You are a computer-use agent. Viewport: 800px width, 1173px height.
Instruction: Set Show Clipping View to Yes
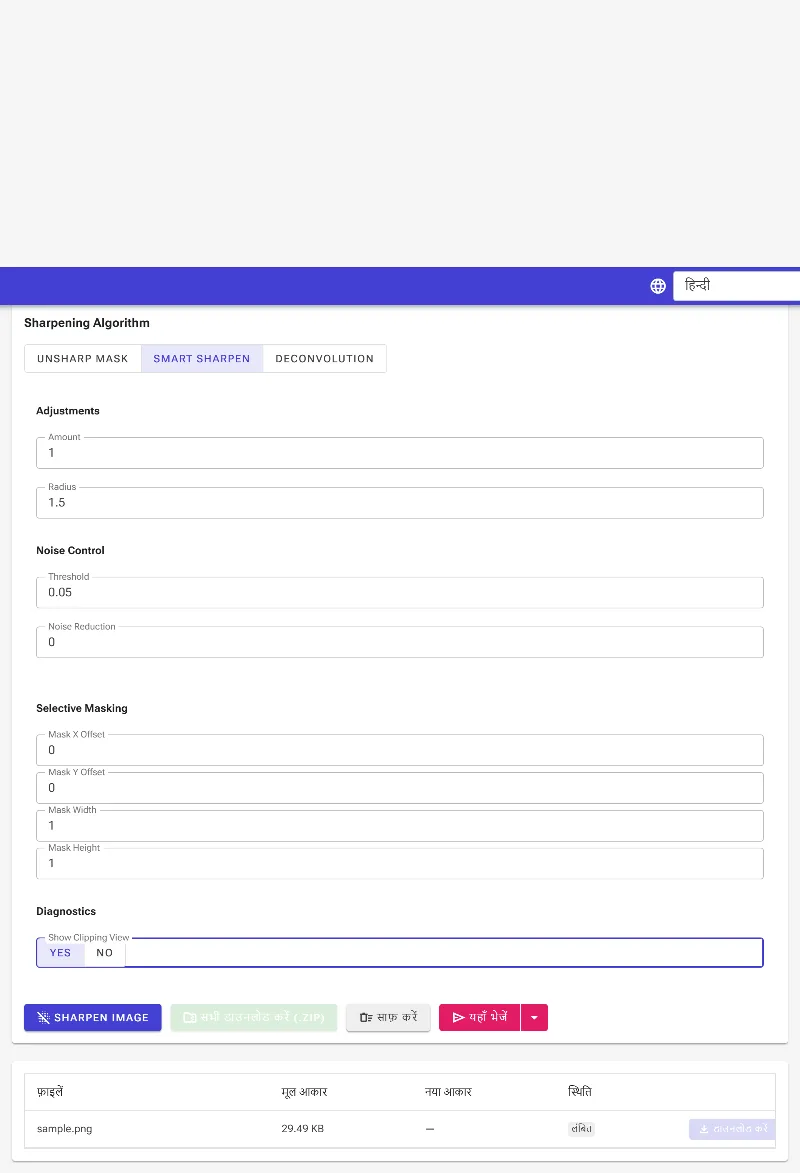point(61,953)
